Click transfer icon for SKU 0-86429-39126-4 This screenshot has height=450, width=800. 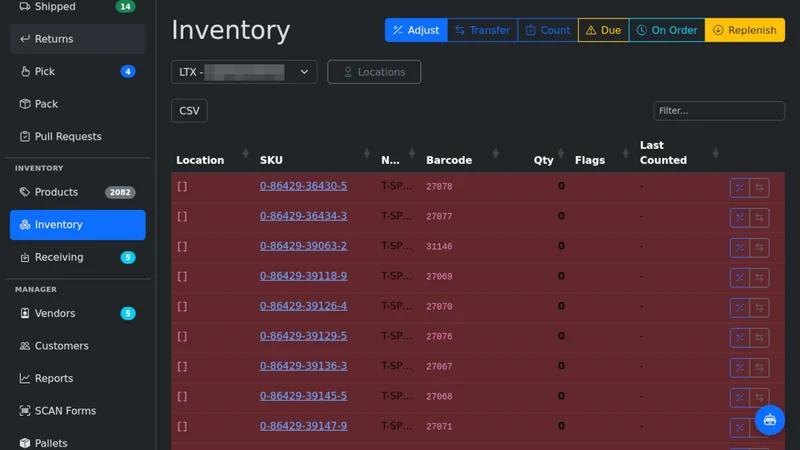759,308
